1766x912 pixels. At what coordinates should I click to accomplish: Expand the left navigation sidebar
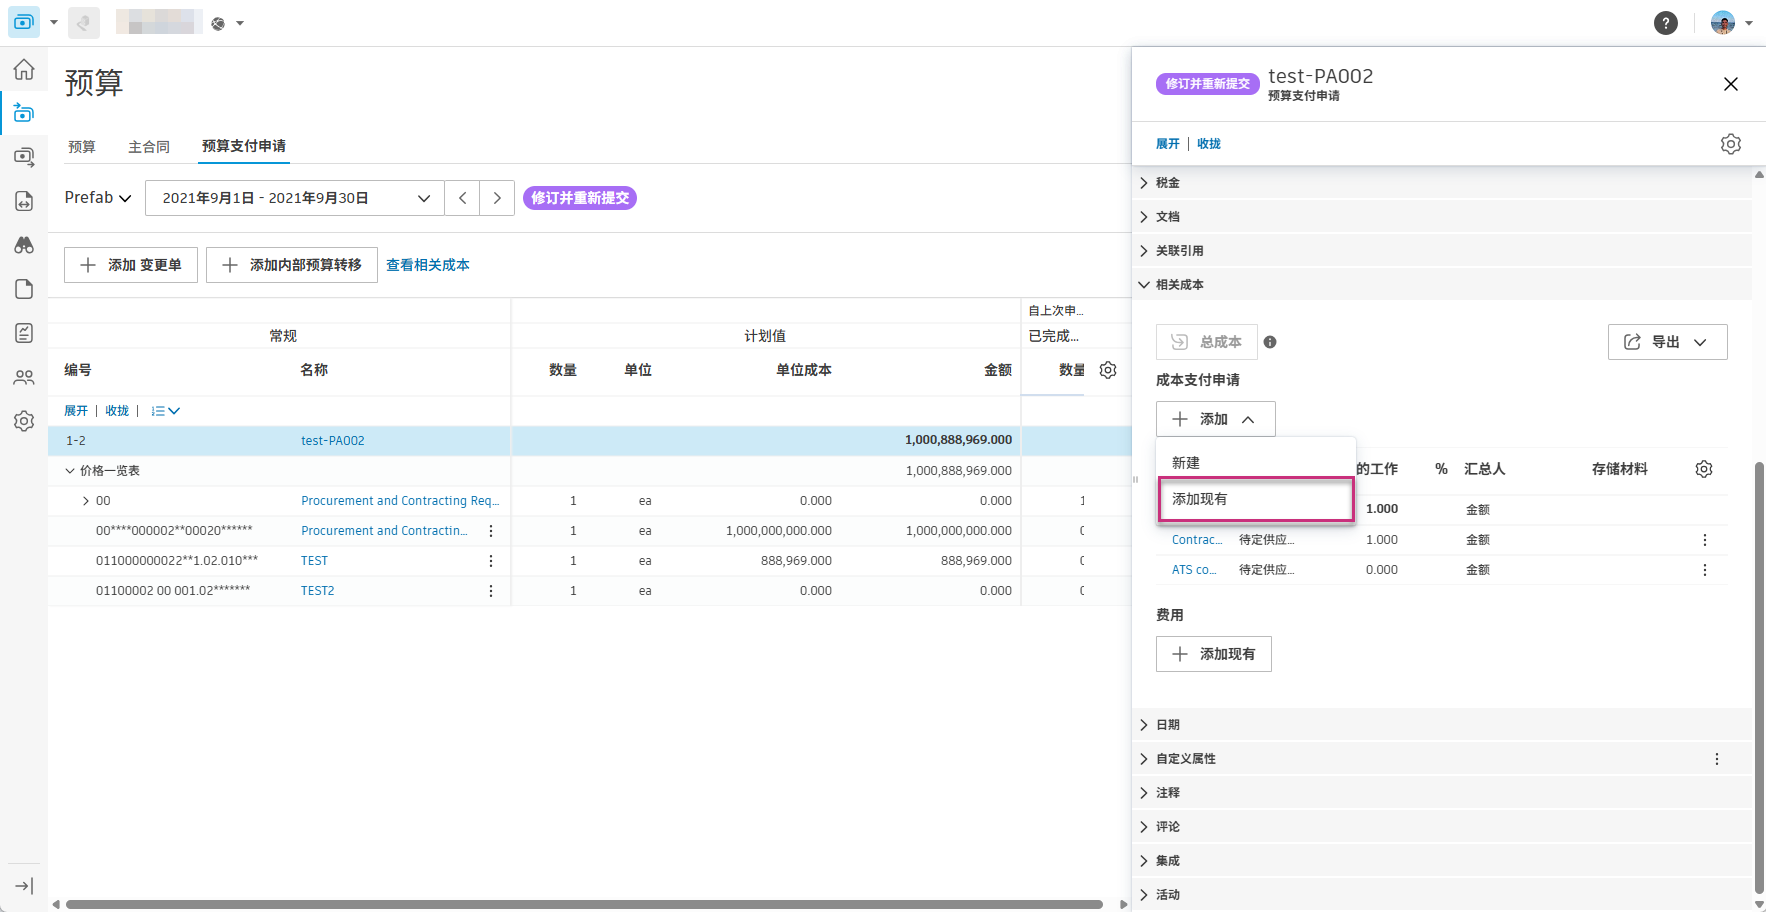24,886
